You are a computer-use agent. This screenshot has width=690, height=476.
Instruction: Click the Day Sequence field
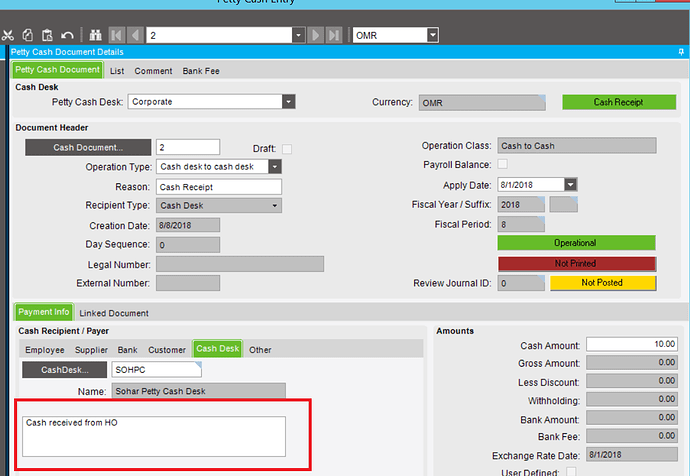pos(188,245)
